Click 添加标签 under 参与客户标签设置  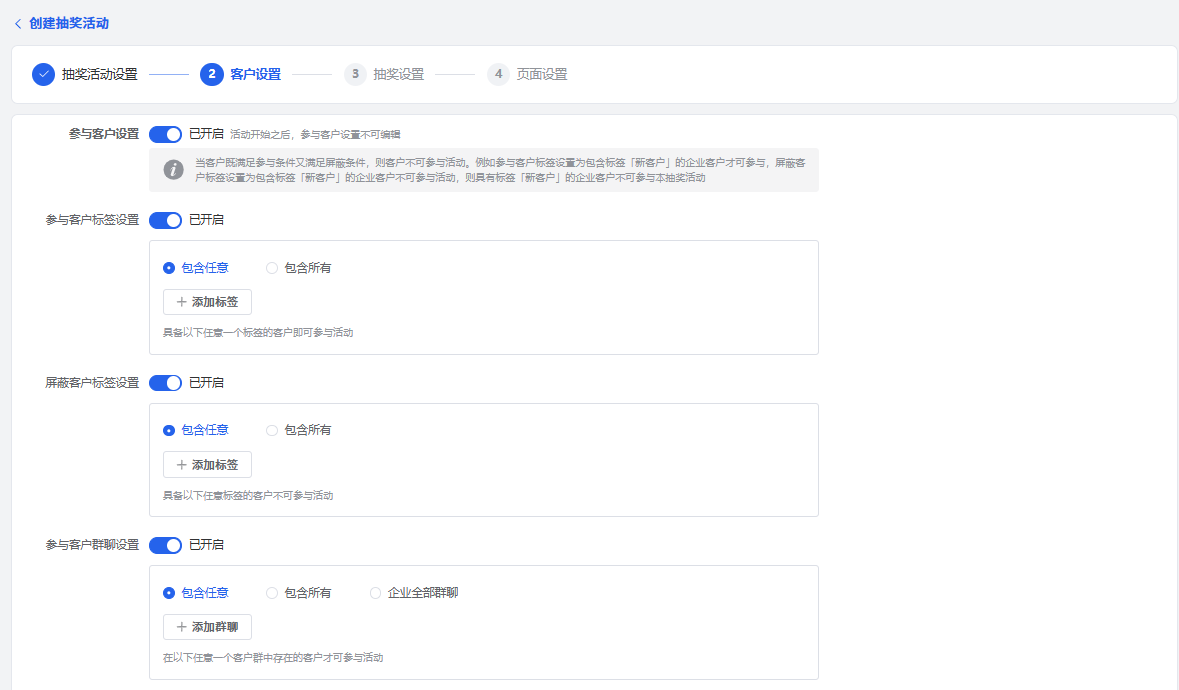[x=208, y=302]
